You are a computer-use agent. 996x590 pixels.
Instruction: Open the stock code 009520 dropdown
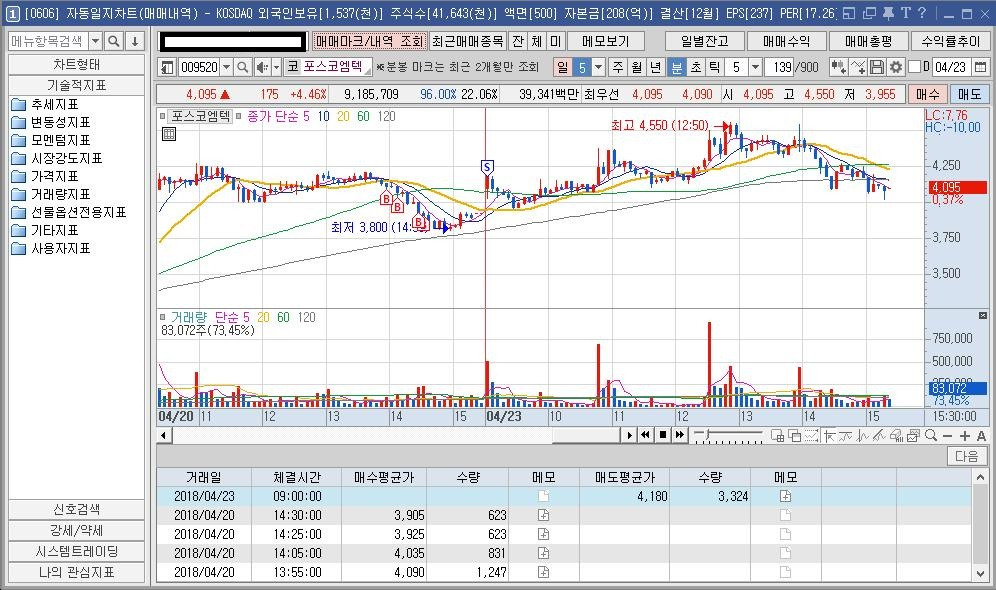click(x=226, y=67)
